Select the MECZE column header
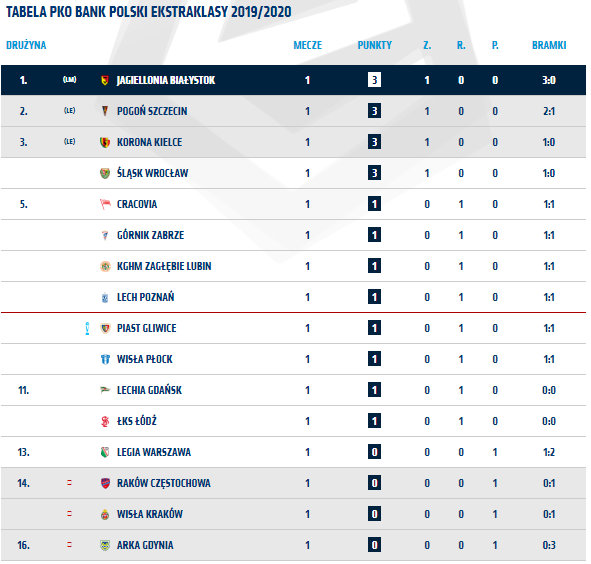 click(x=308, y=45)
